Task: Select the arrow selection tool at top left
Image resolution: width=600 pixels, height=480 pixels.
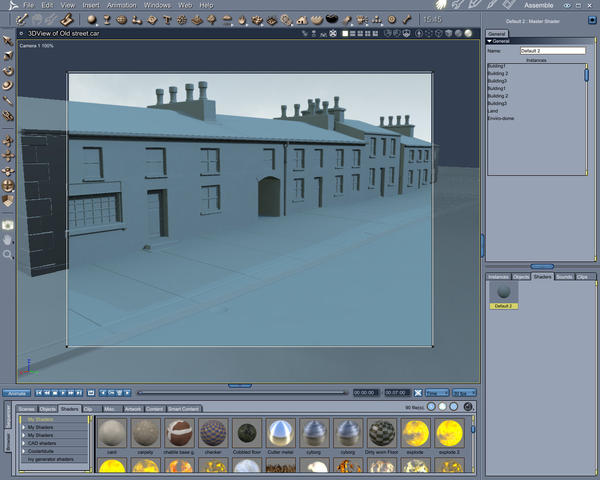Action: (x=8, y=41)
